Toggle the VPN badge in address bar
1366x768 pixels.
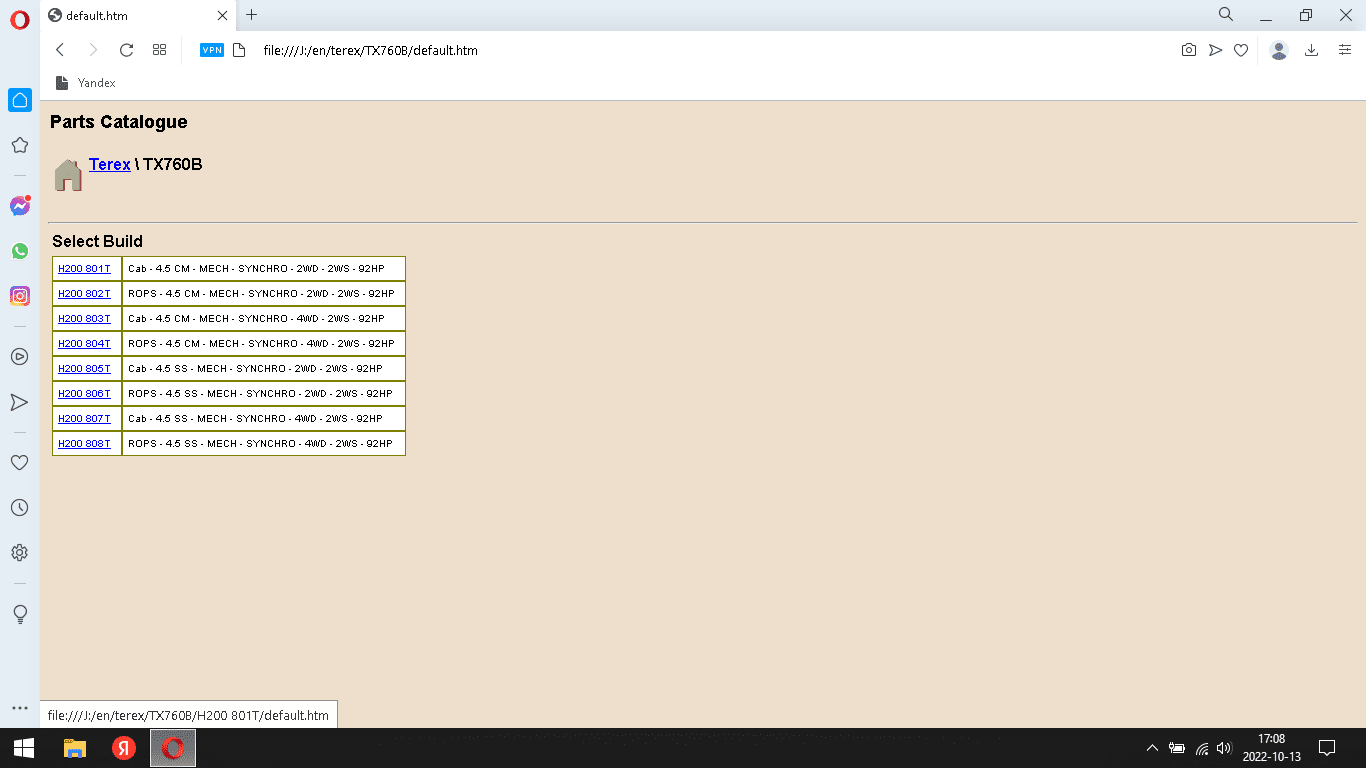(212, 50)
